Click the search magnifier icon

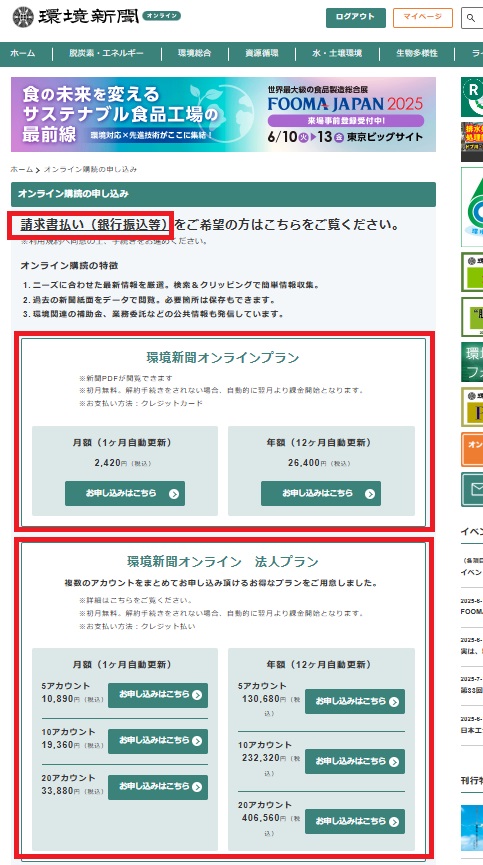tap(471, 18)
